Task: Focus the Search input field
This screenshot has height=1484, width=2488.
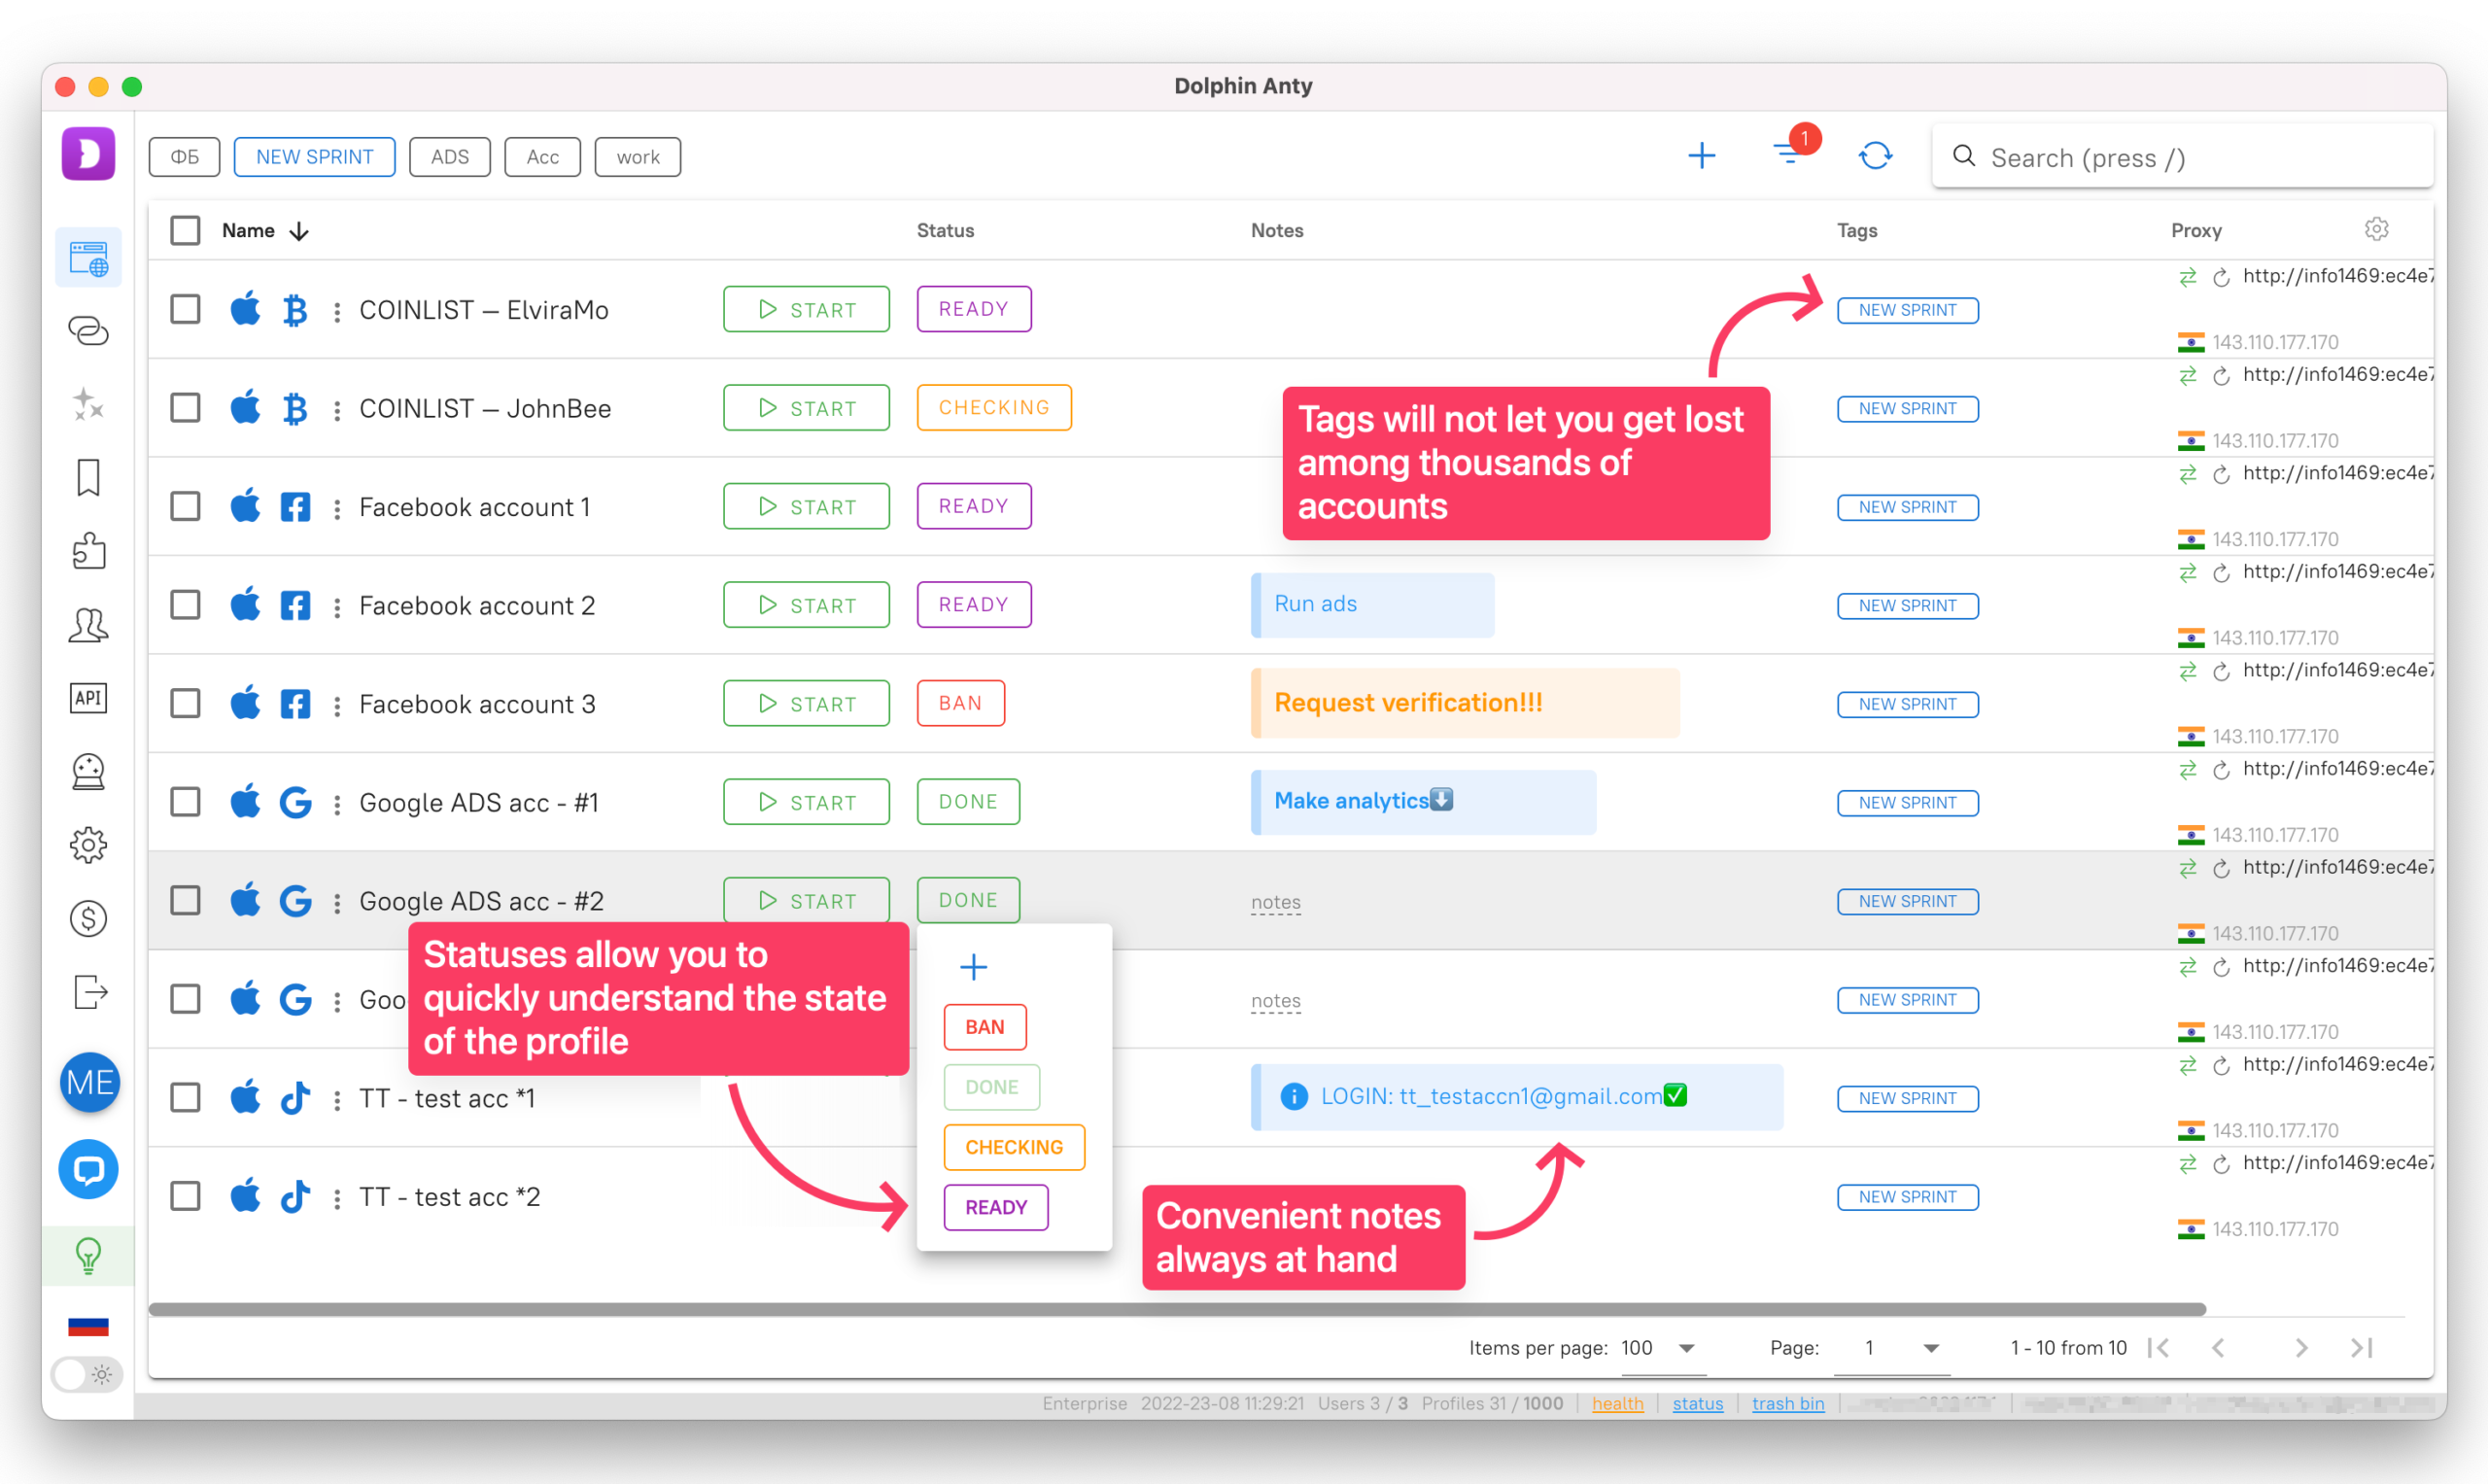Action: pos(2183,157)
